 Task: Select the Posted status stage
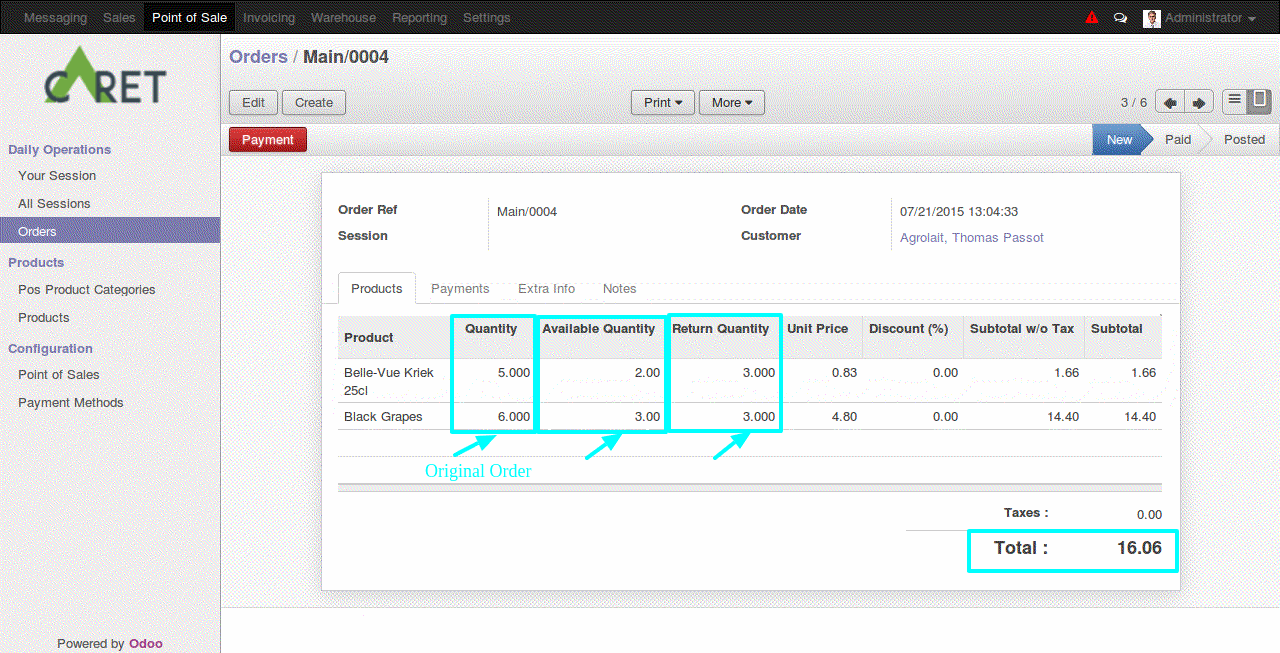[x=1244, y=139]
